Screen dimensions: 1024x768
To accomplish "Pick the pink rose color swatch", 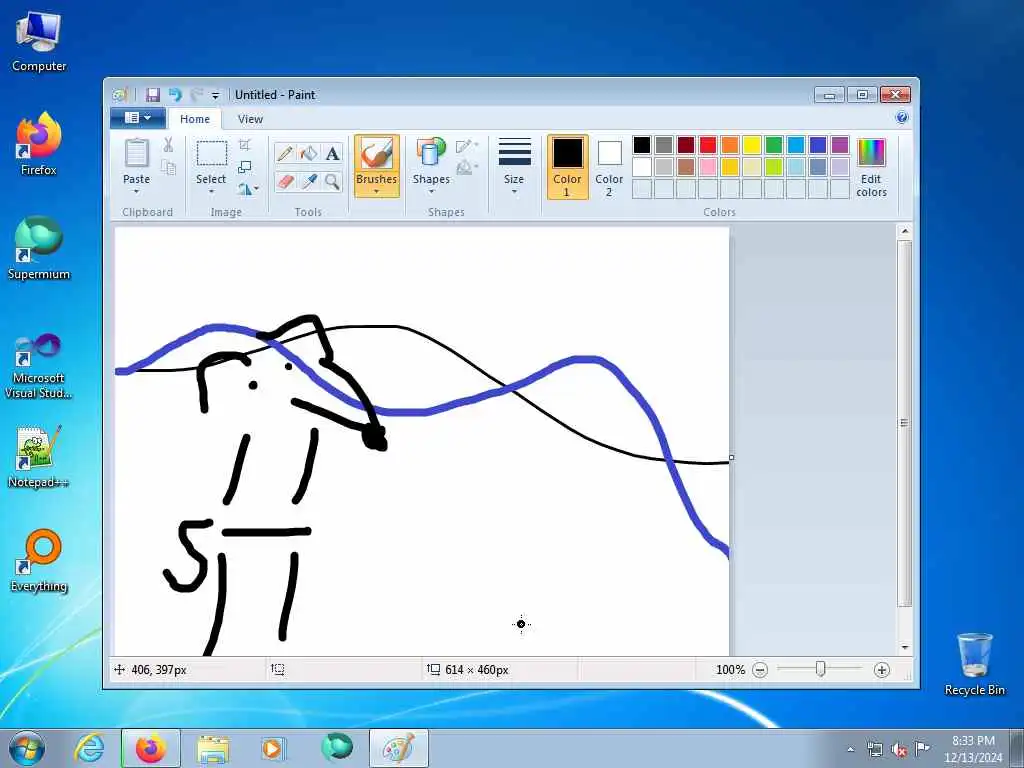I will pos(707,167).
